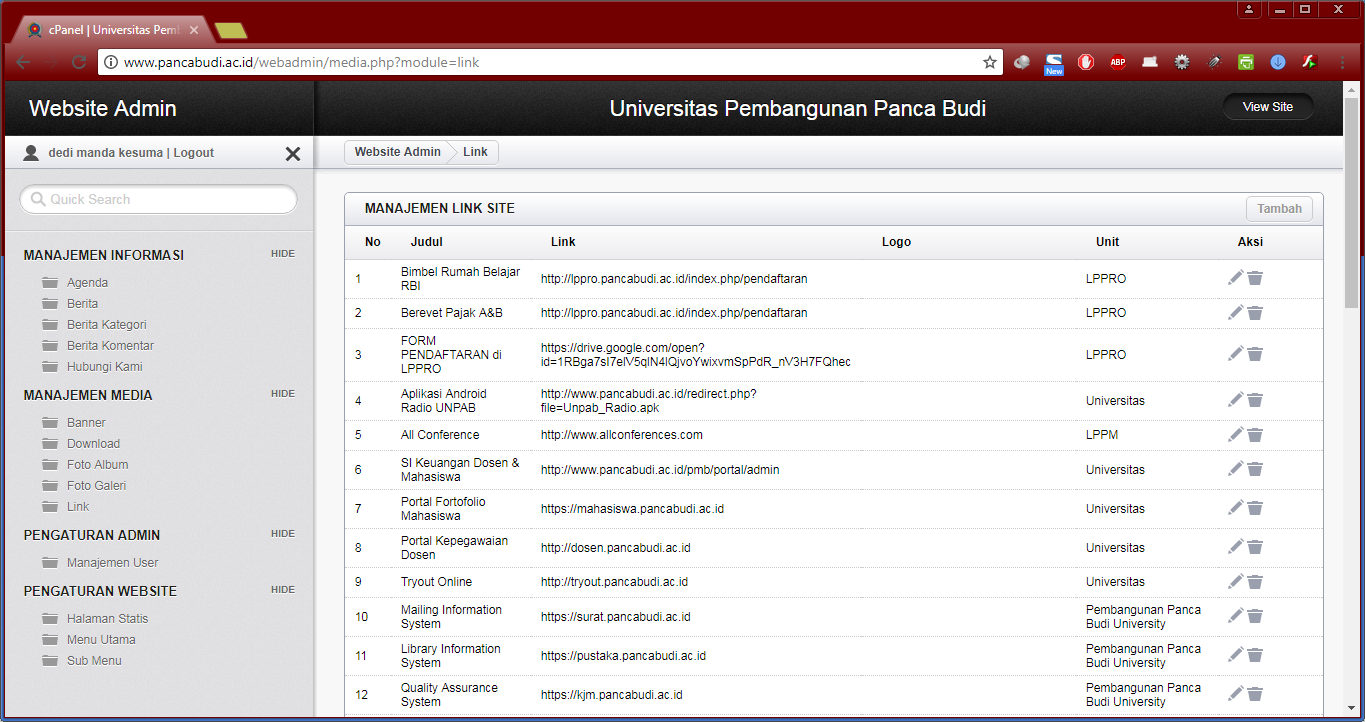This screenshot has height=722, width=1365.
Task: Delete the Library Information System link
Action: click(1255, 655)
